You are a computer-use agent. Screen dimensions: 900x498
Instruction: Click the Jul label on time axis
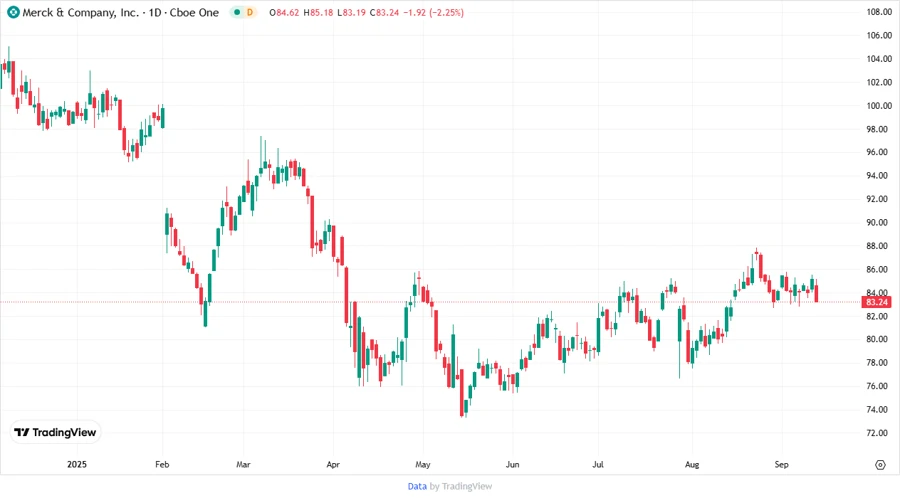pos(598,464)
